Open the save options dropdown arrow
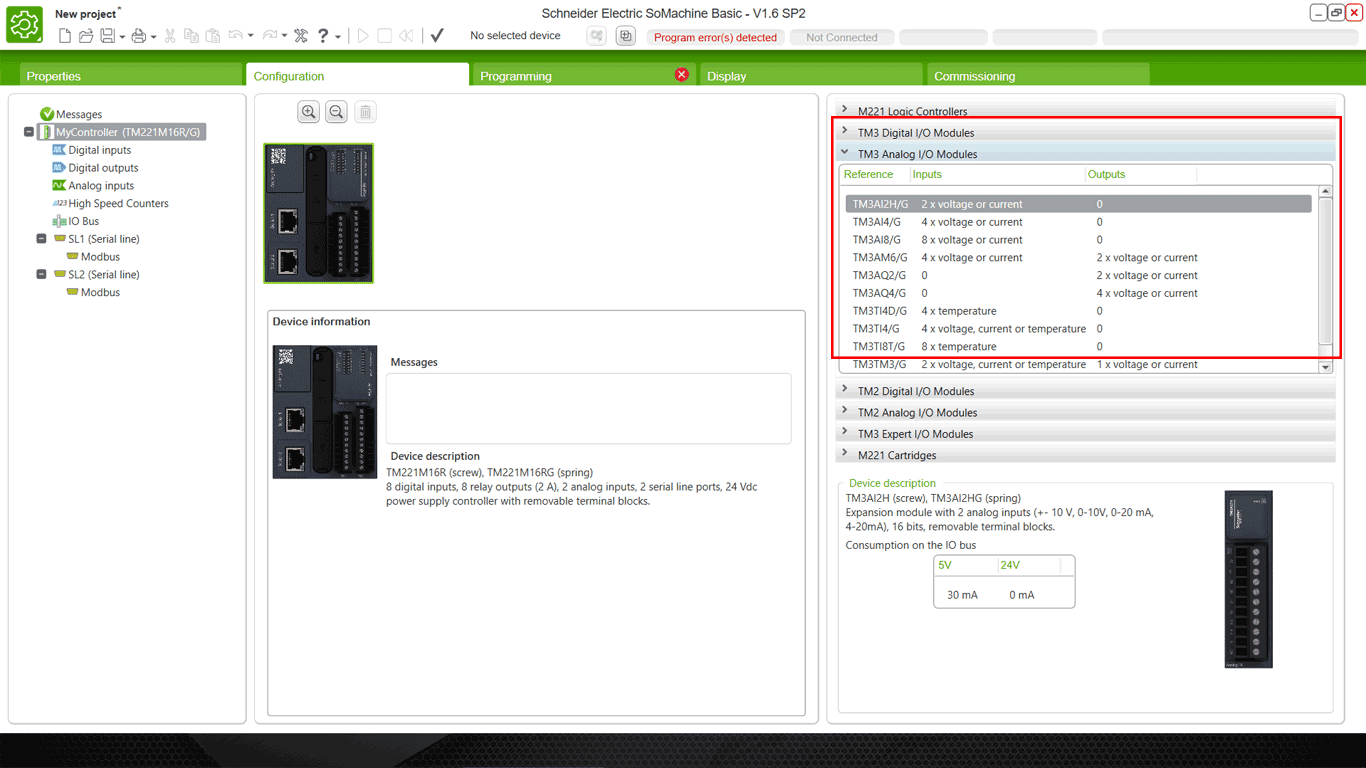Image resolution: width=1366 pixels, height=768 pixels. (122, 37)
